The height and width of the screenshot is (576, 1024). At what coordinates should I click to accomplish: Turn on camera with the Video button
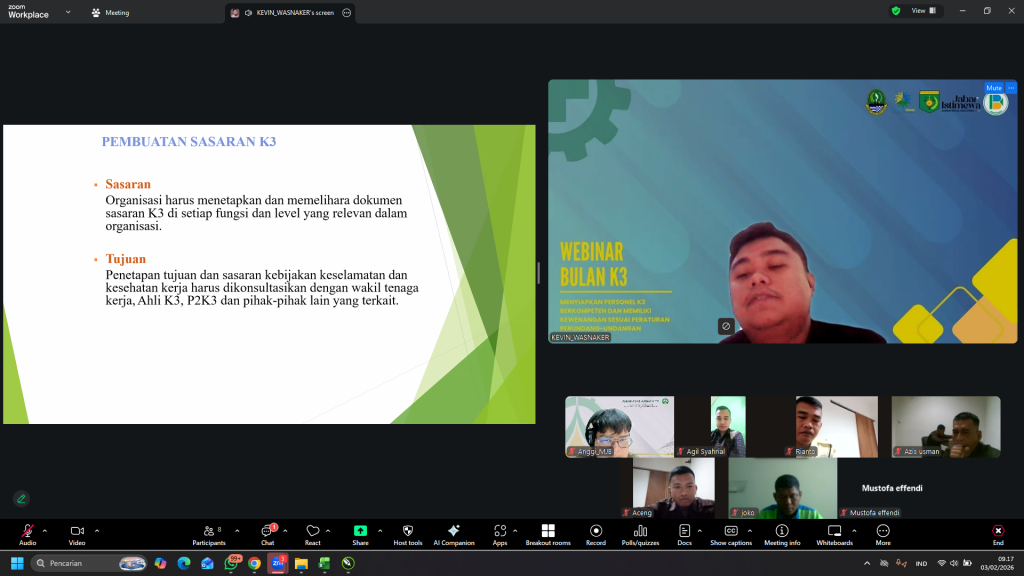[x=77, y=533]
